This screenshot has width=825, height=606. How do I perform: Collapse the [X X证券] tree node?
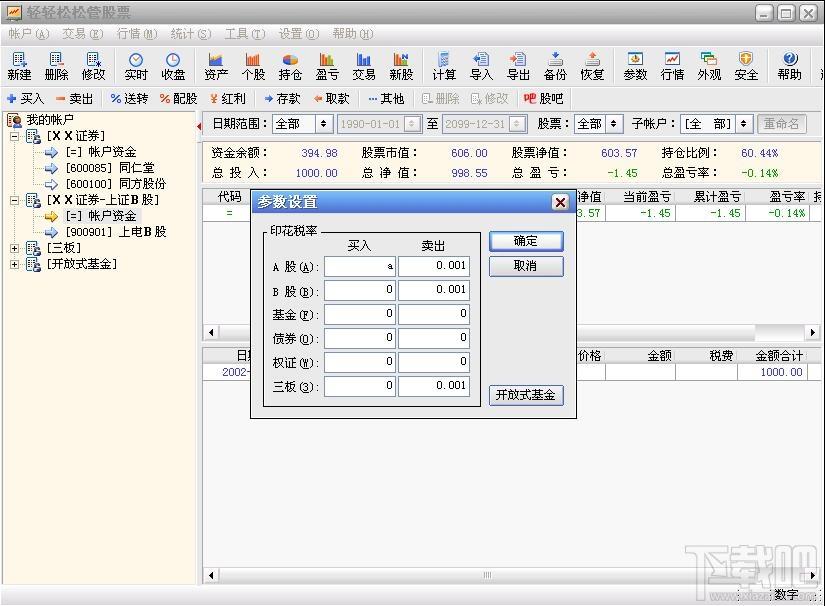[15, 136]
